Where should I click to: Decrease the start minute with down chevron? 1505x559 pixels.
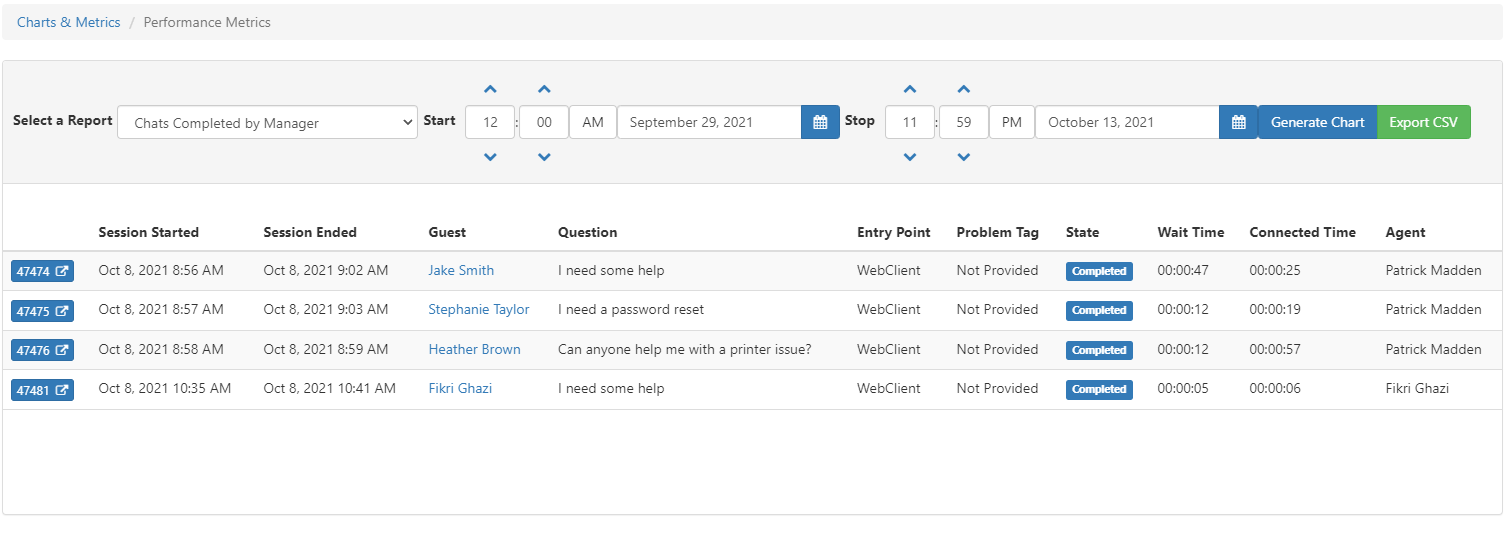click(544, 157)
